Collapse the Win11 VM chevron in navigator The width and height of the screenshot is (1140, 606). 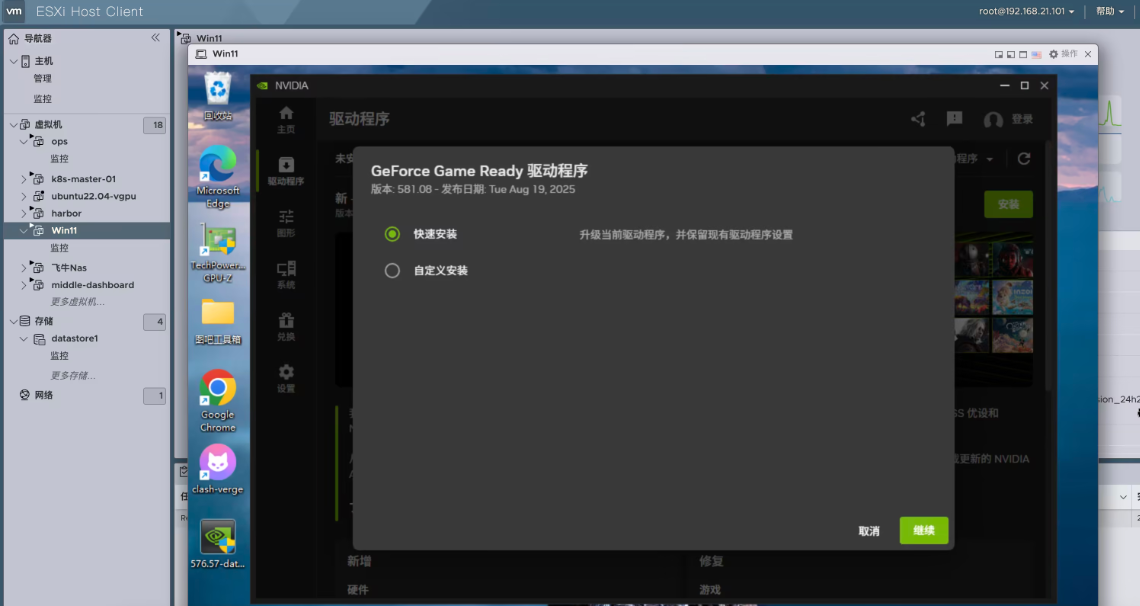pos(24,230)
